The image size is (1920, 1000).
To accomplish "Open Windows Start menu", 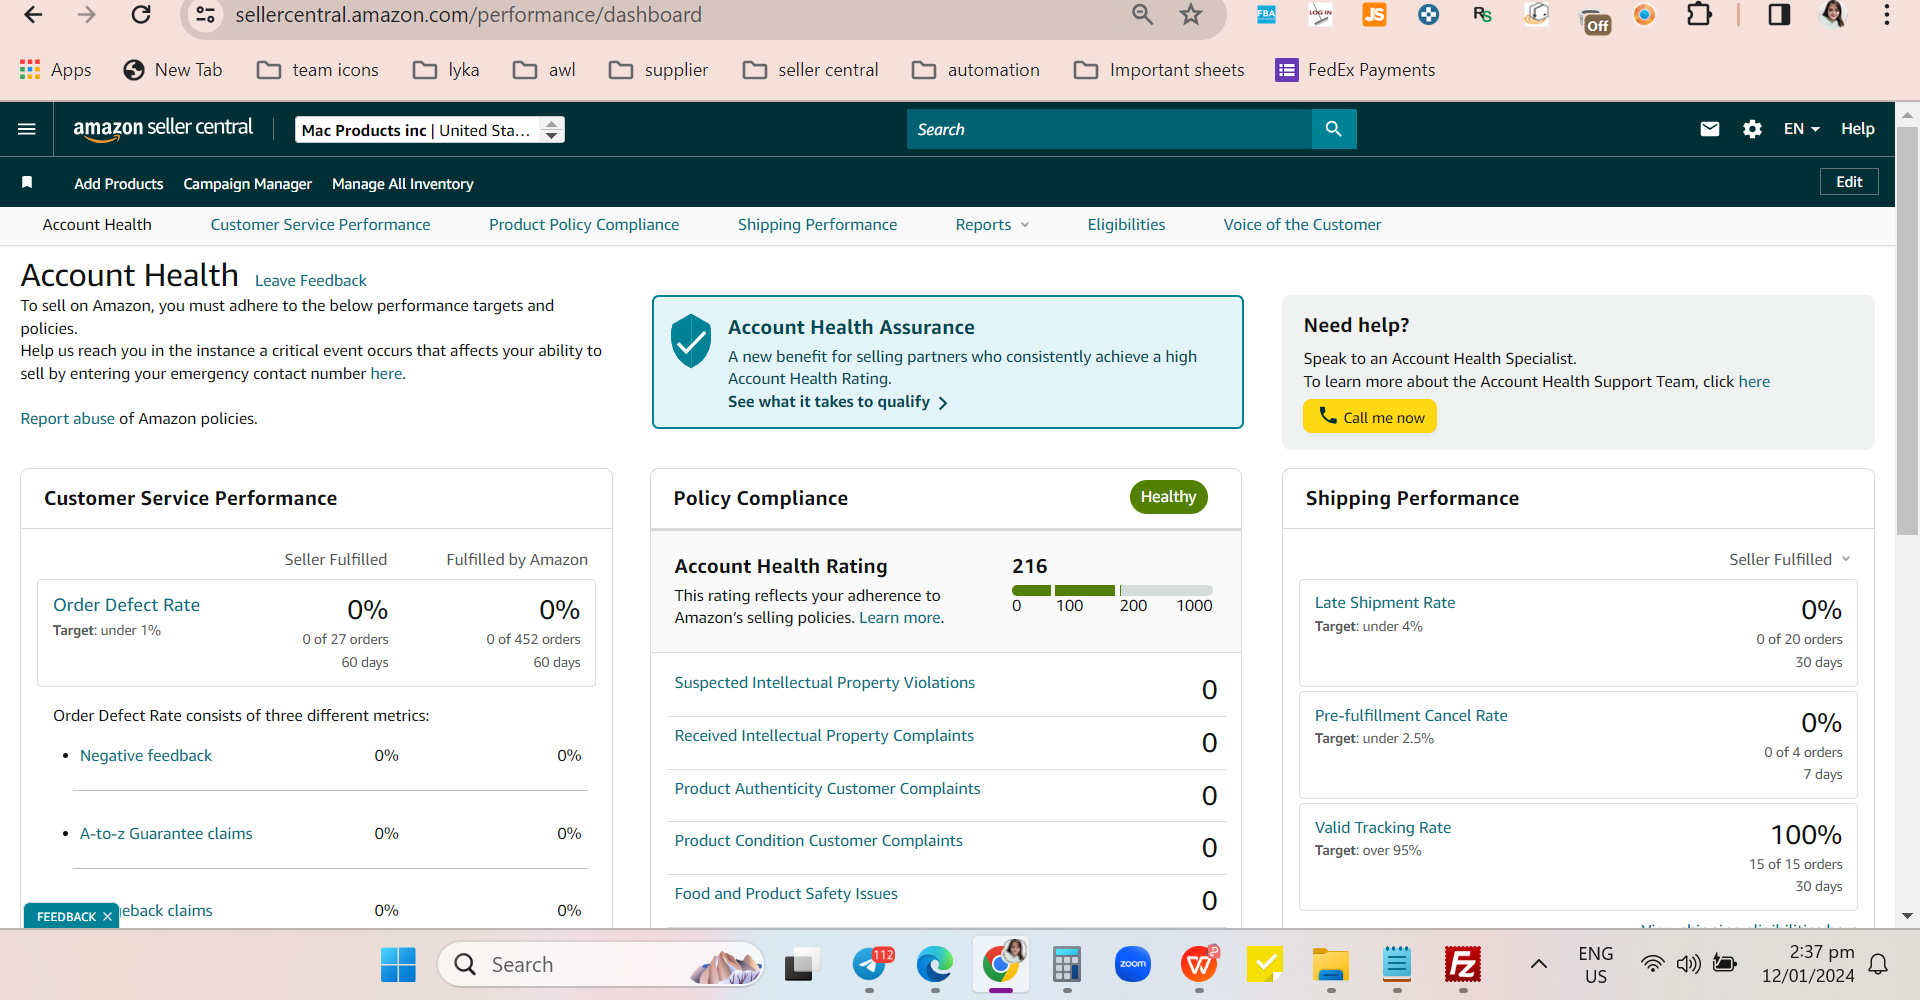I will tap(398, 965).
